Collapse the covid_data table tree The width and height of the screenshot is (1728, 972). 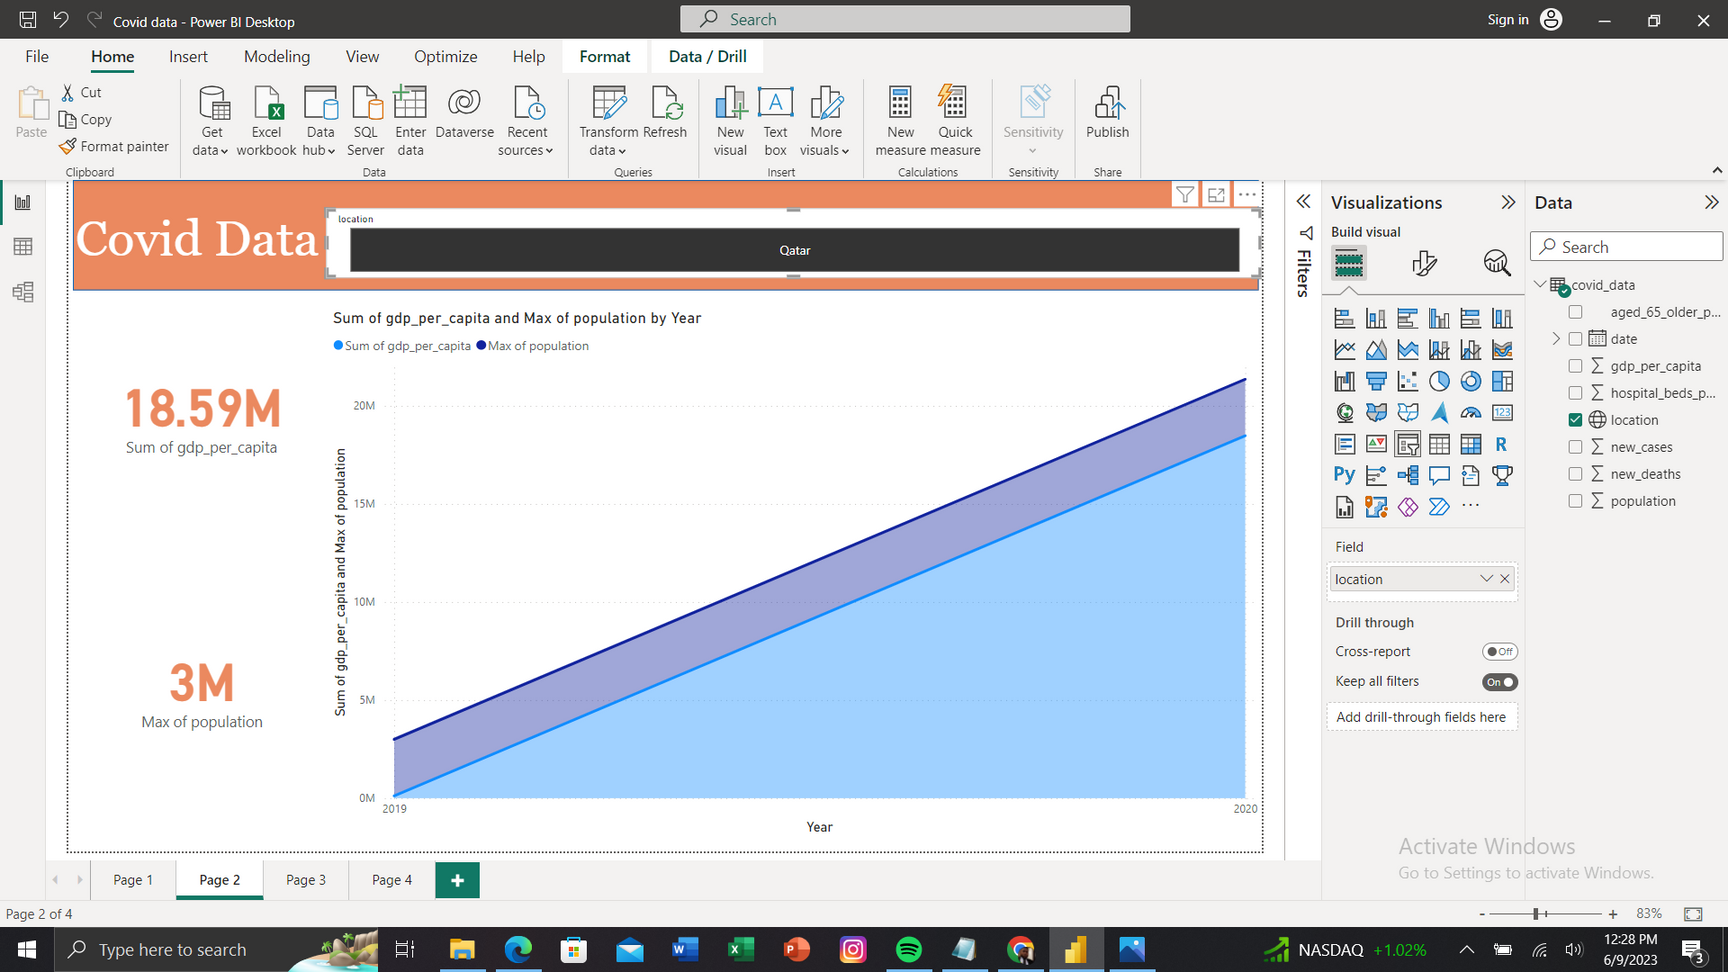pyautogui.click(x=1540, y=285)
